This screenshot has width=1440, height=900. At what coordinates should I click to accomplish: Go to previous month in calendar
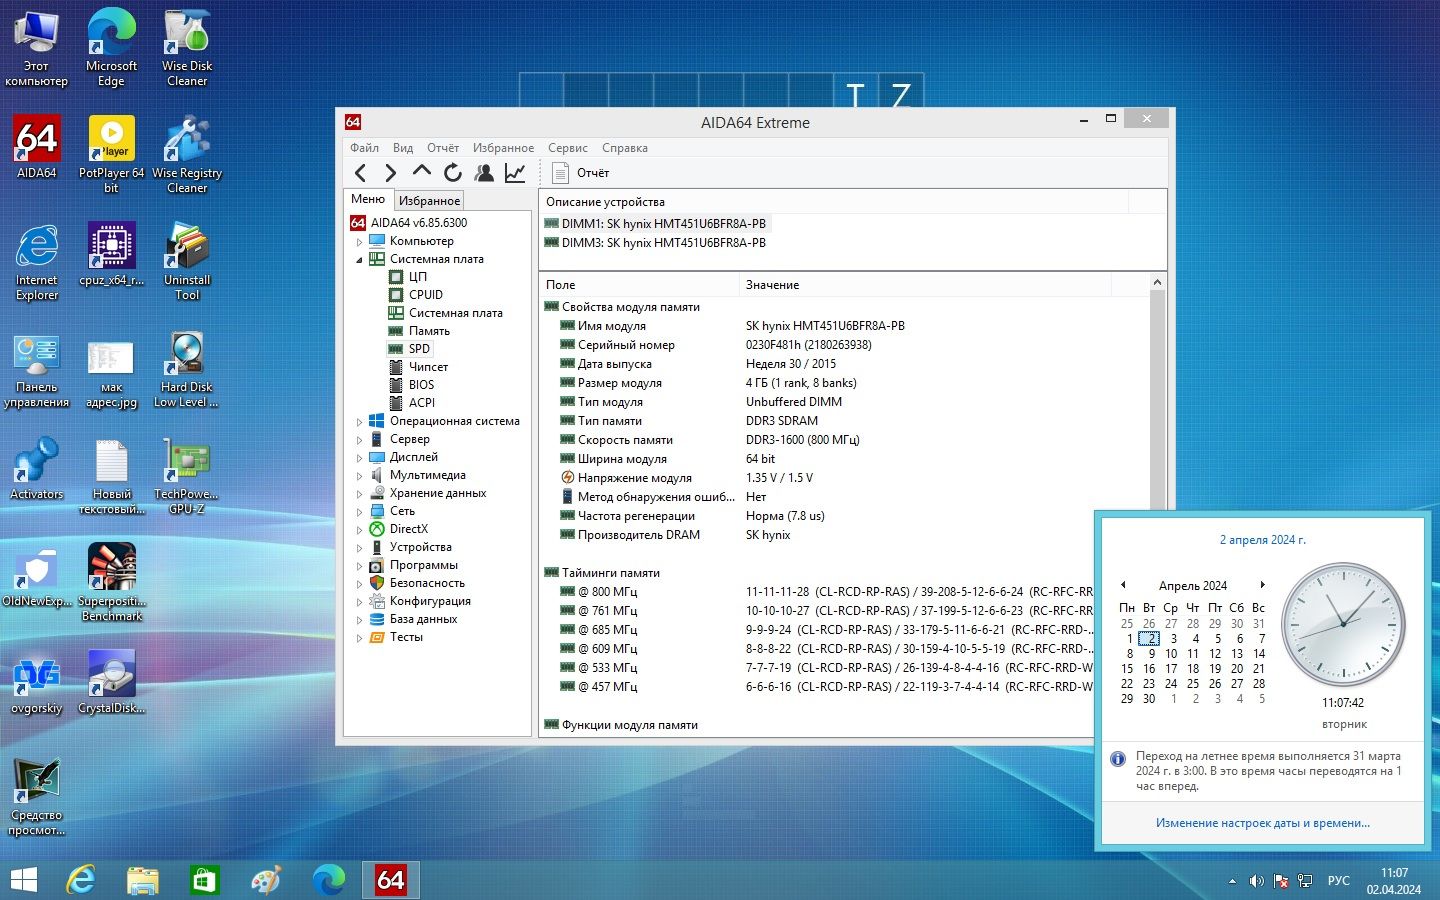pos(1123,585)
